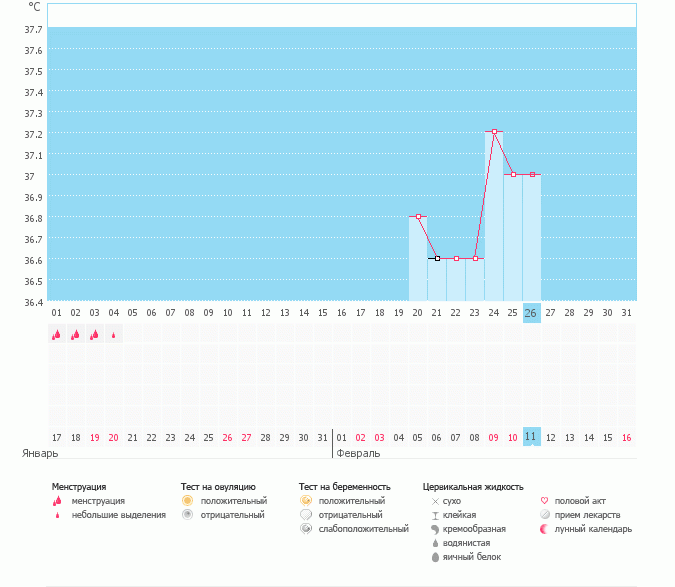
Task: Click the egg white cervical fluid icon
Action: pyautogui.click(x=434, y=556)
